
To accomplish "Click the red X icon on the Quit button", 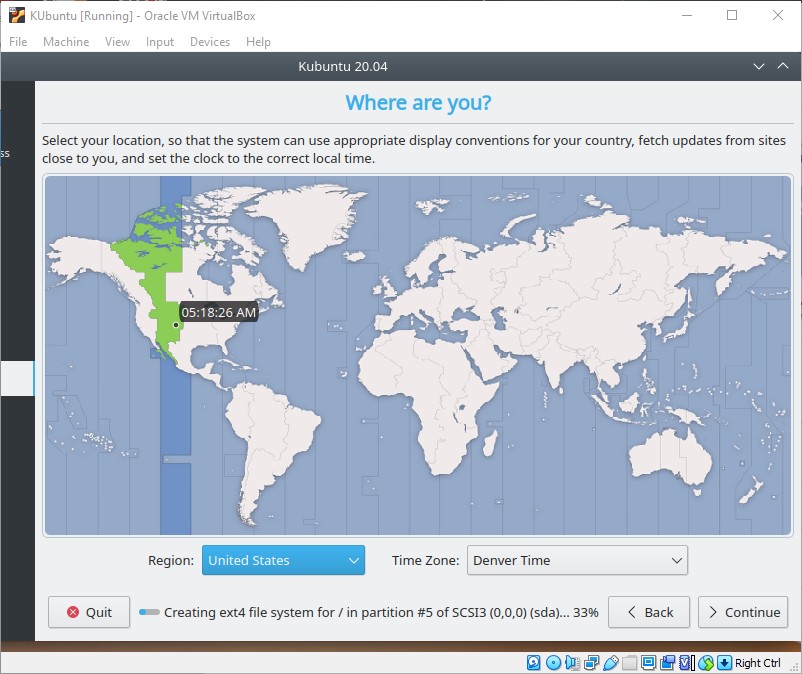I will (73, 612).
